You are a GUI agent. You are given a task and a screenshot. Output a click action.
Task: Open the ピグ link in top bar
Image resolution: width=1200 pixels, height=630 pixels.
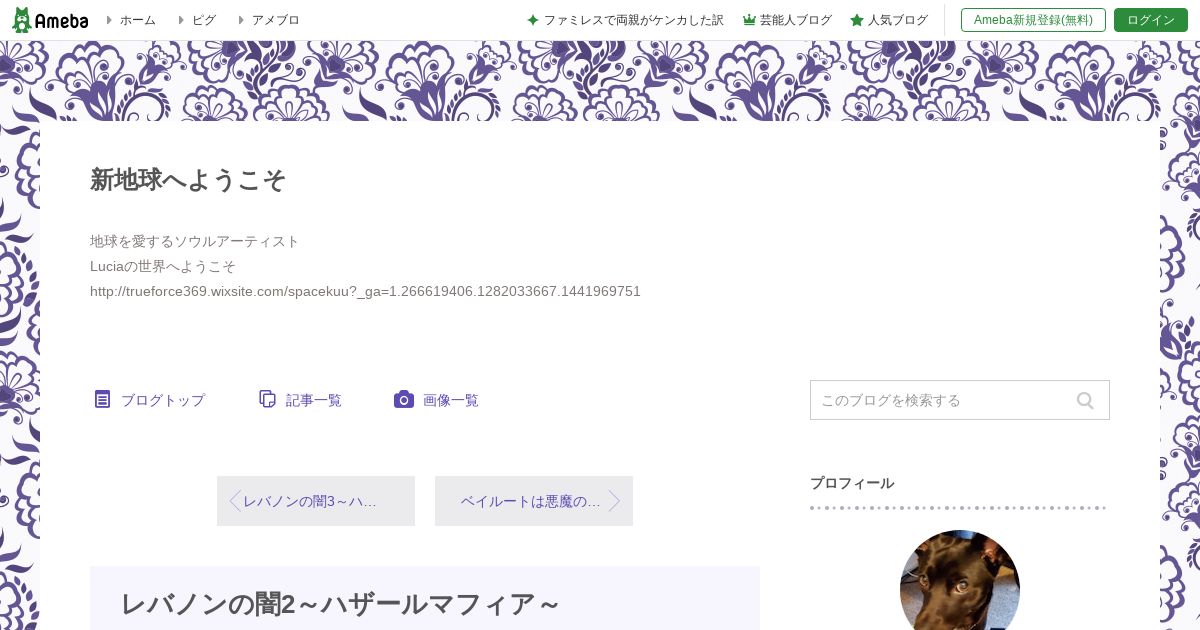pos(204,20)
